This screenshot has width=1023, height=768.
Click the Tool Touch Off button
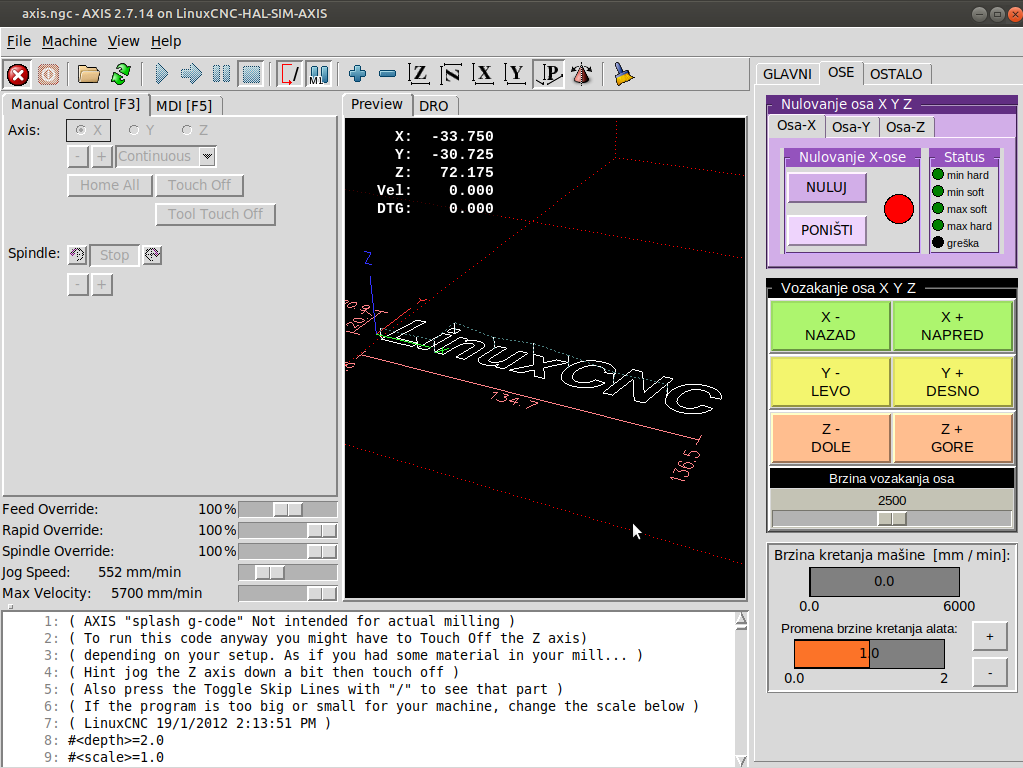click(215, 214)
